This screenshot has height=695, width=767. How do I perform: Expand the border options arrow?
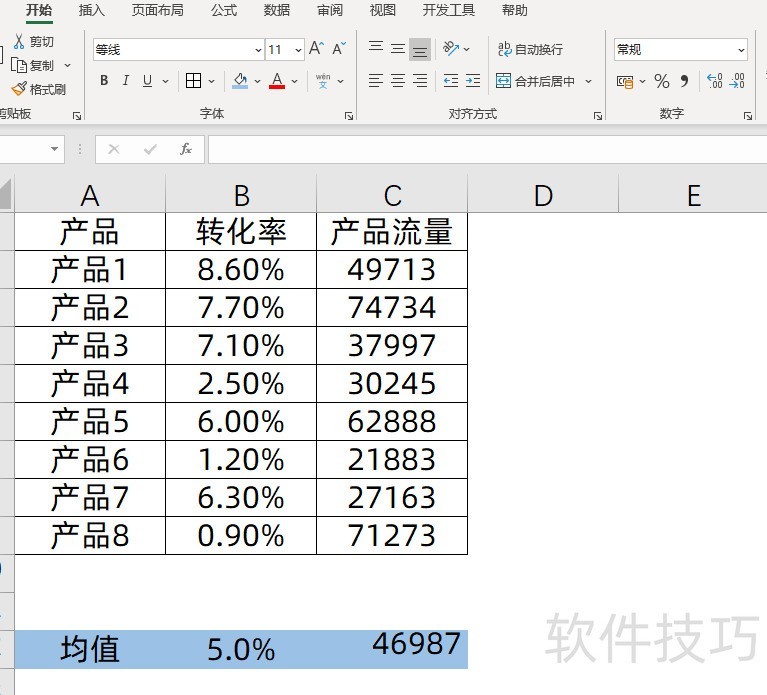[212, 81]
